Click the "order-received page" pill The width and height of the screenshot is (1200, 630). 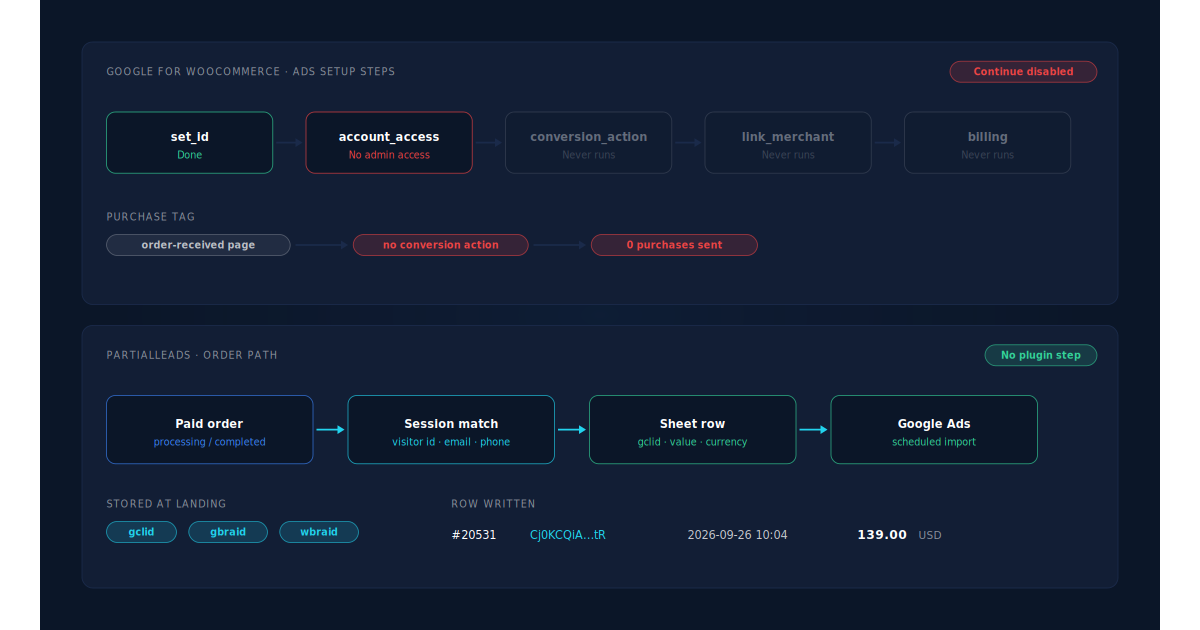point(198,245)
